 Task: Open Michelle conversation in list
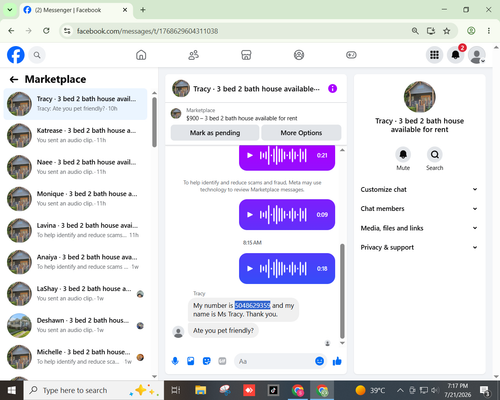75,357
